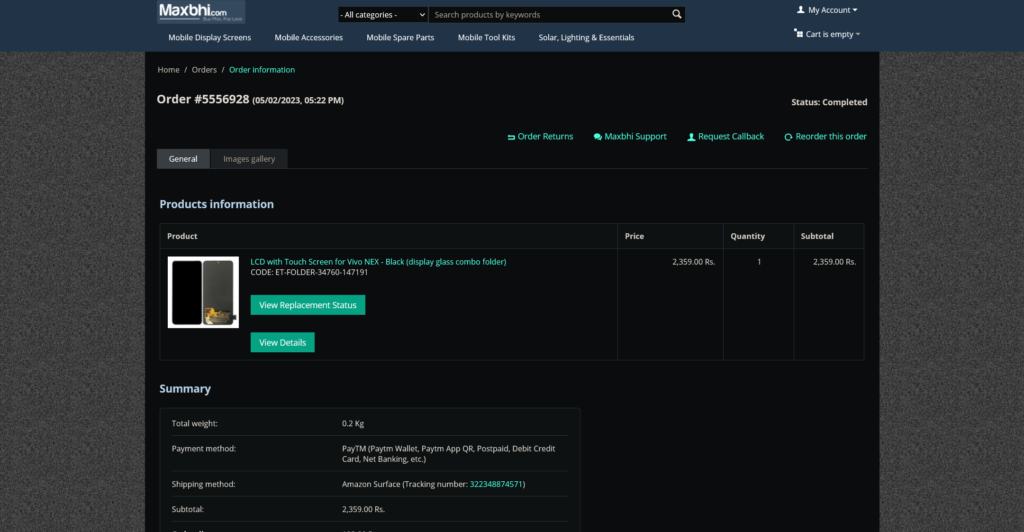Screen dimensions: 1024x532
Task: Open Mobile Spare Parts menu
Action: pos(400,37)
